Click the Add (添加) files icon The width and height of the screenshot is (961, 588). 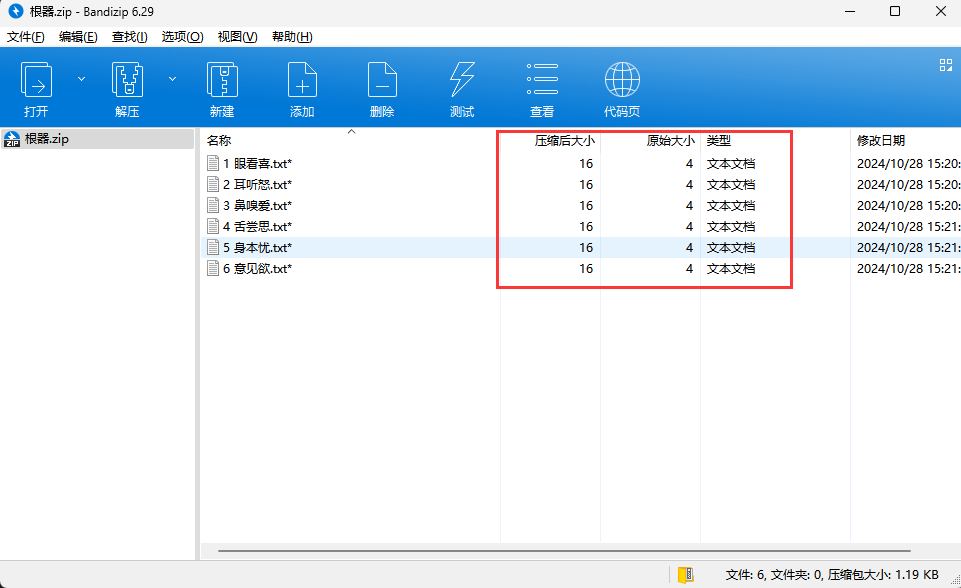302,80
